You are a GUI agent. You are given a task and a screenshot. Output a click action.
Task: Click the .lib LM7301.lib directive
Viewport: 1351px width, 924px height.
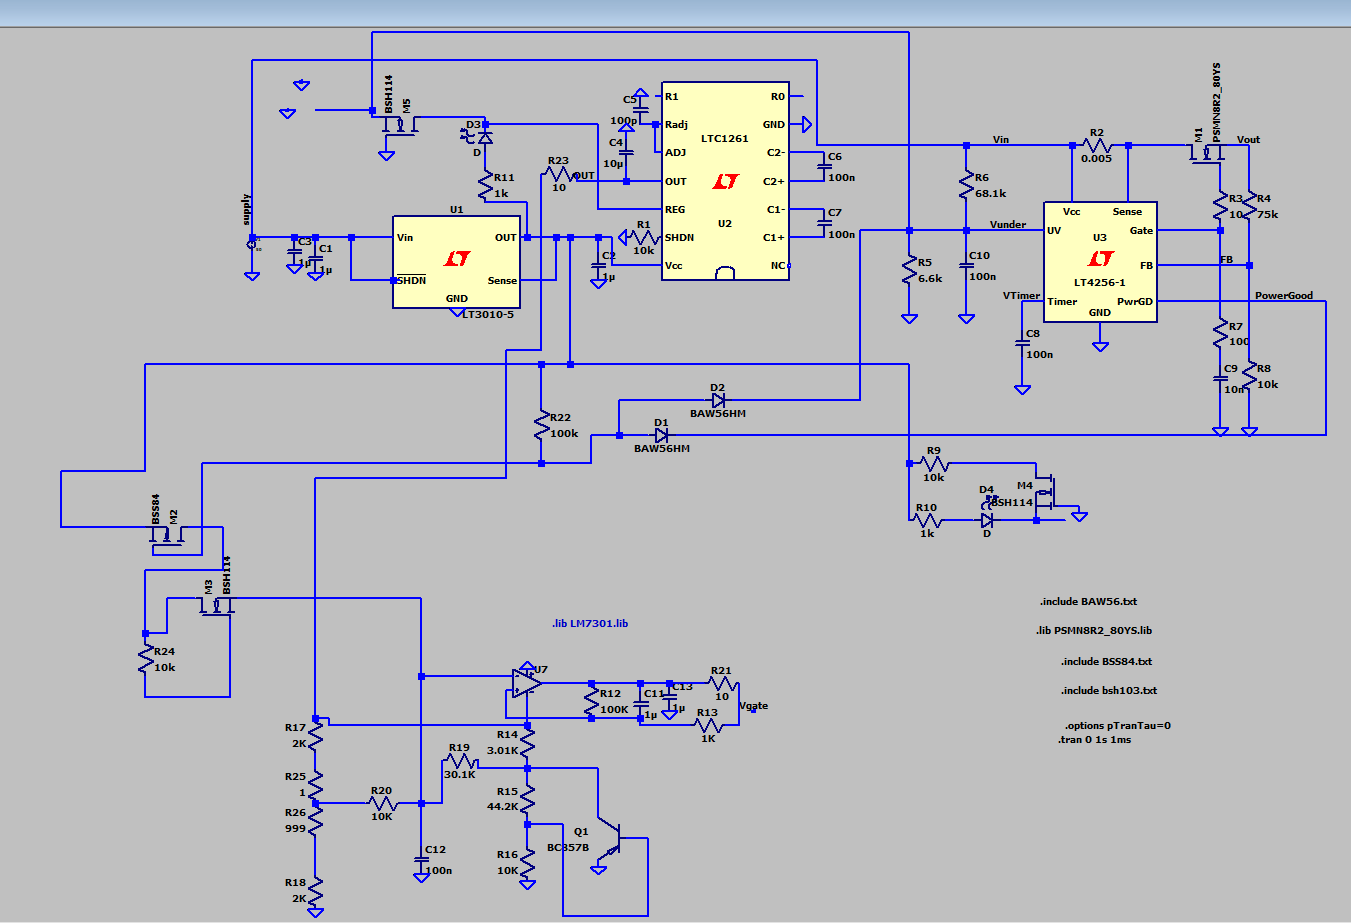(590, 624)
